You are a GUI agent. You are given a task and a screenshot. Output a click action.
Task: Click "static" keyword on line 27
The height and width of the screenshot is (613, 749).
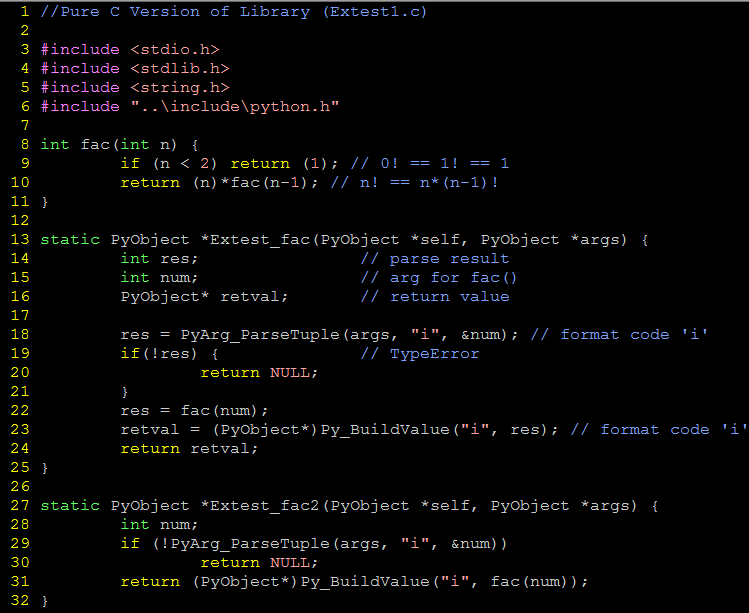pos(70,505)
